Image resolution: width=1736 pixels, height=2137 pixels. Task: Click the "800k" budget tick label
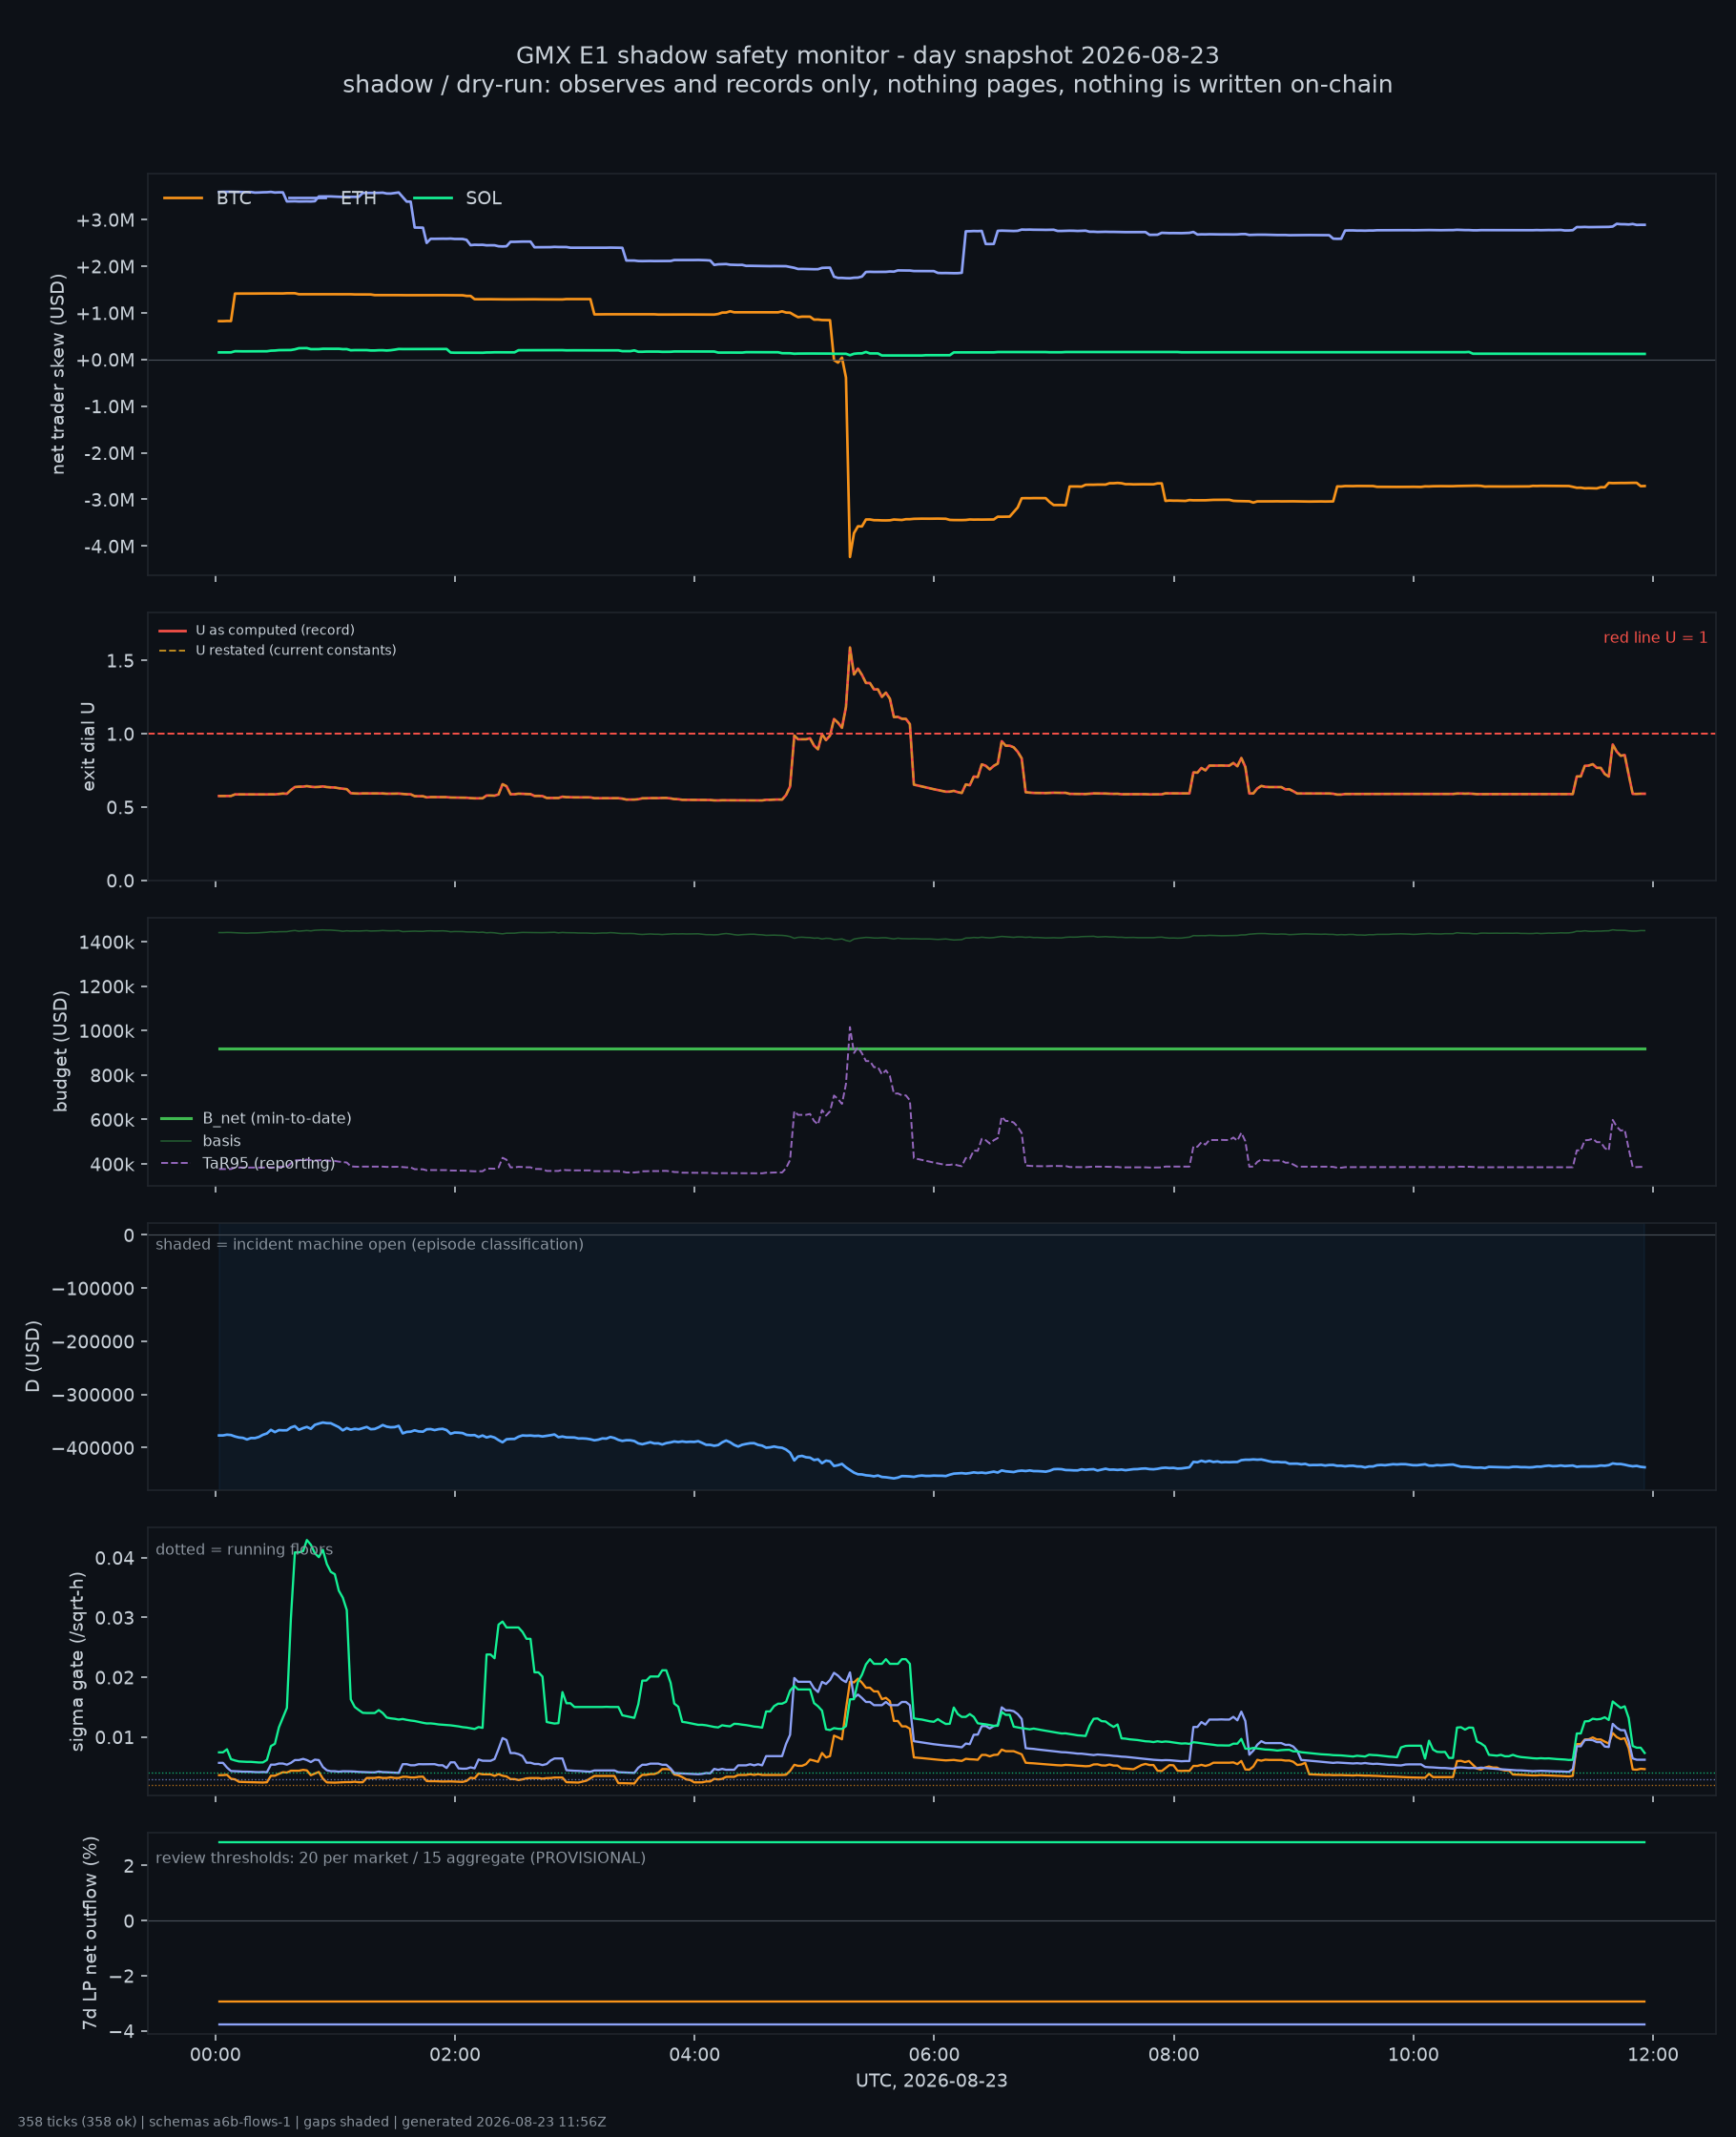[112, 1076]
